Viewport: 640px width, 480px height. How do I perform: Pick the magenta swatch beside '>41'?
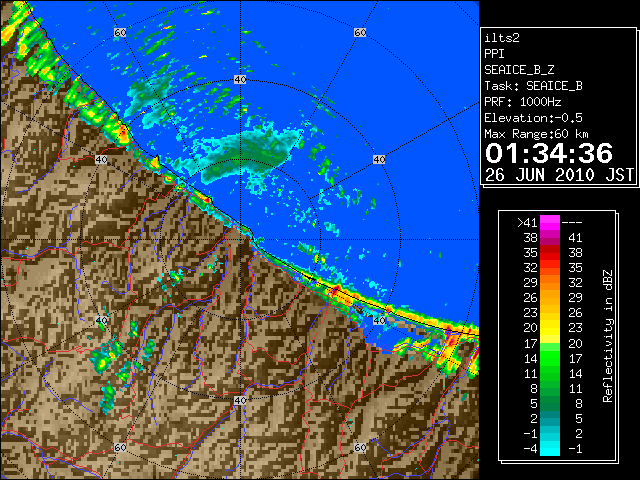click(550, 222)
